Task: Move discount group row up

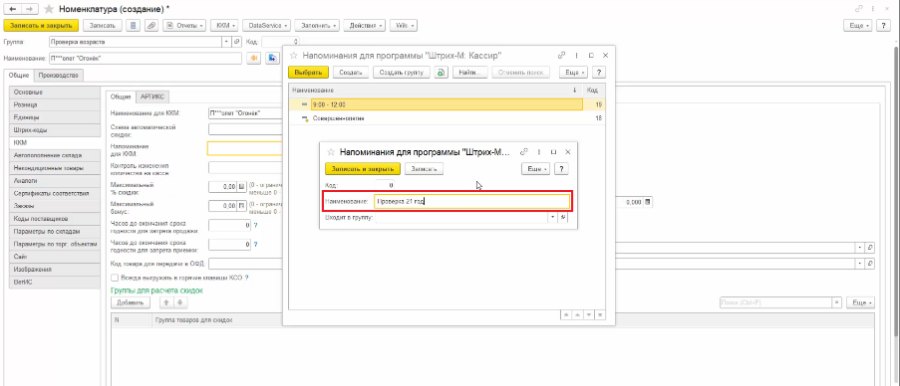Action: tap(166, 303)
